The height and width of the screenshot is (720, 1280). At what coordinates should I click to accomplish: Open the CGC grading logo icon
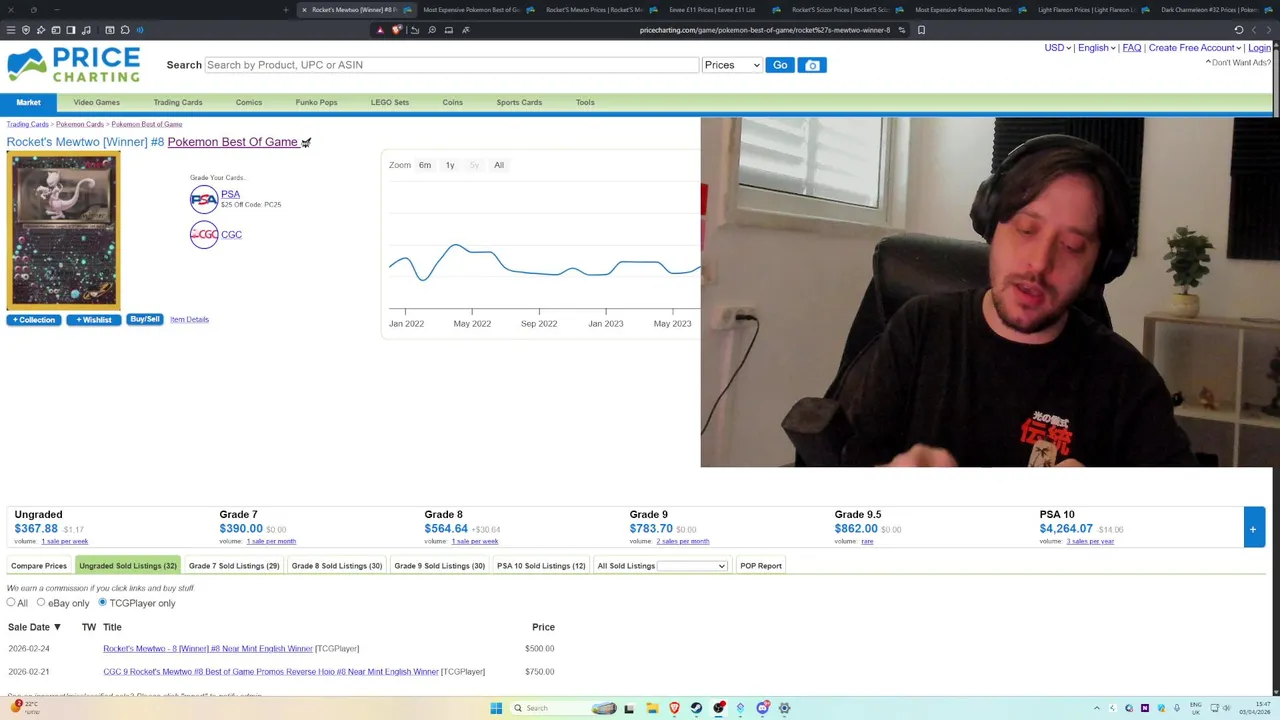click(204, 234)
